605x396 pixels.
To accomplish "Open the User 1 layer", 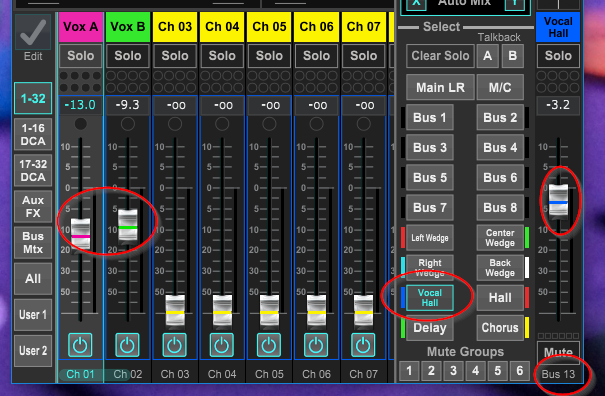I will [x=33, y=315].
